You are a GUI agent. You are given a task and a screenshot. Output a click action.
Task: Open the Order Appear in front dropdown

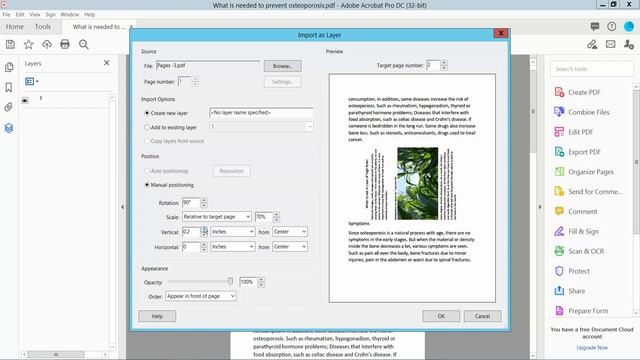click(x=201, y=296)
